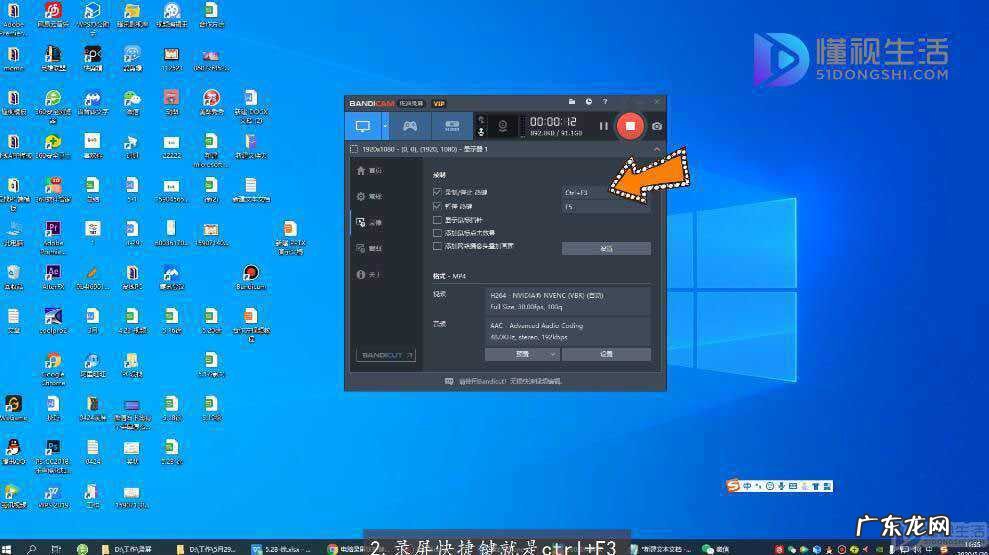The image size is (989, 555).
Task: Stop recording with the red round button
Action: [x=629, y=126]
